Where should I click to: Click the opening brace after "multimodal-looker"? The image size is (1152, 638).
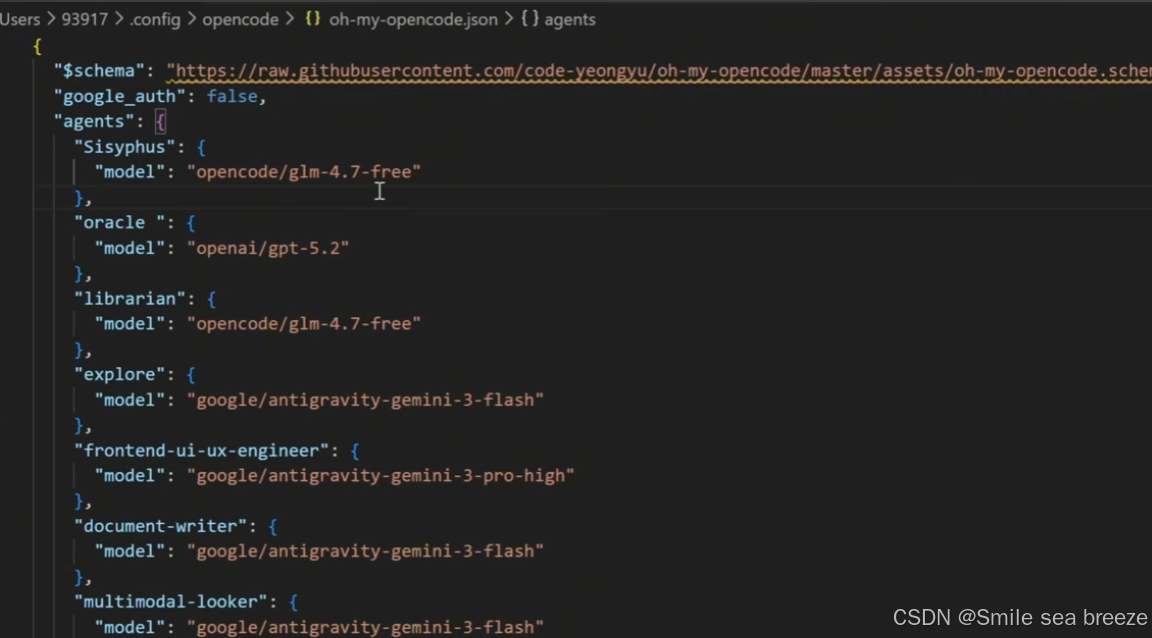tap(293, 602)
